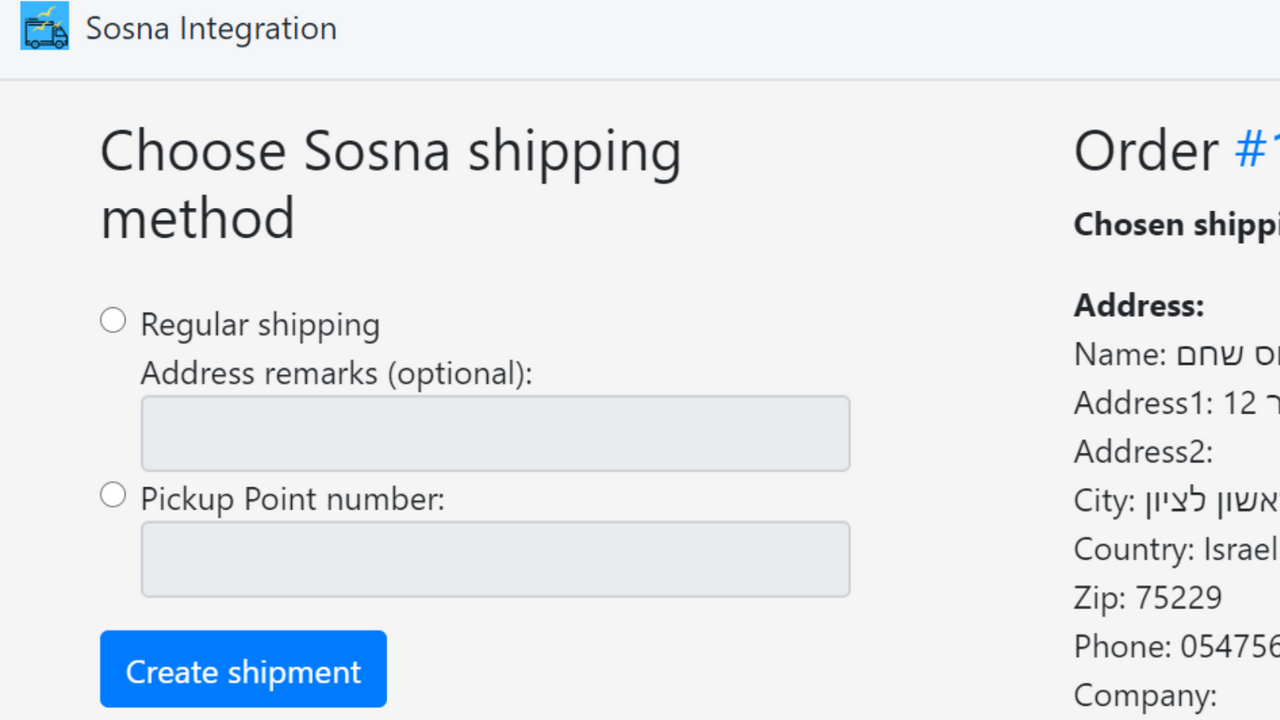The width and height of the screenshot is (1280, 720).
Task: Click the Sosna Integration title text
Action: point(210,27)
